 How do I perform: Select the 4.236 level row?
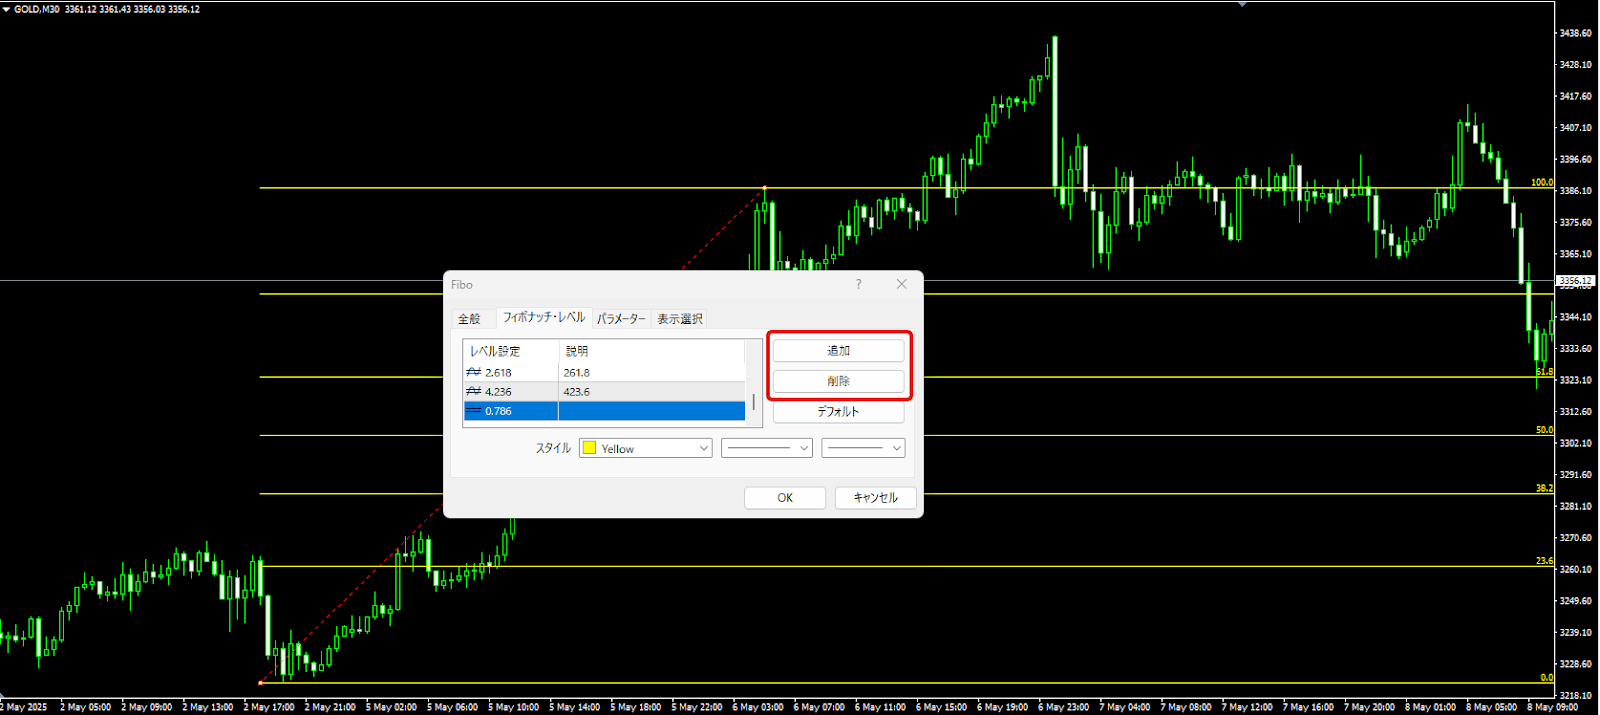604,391
